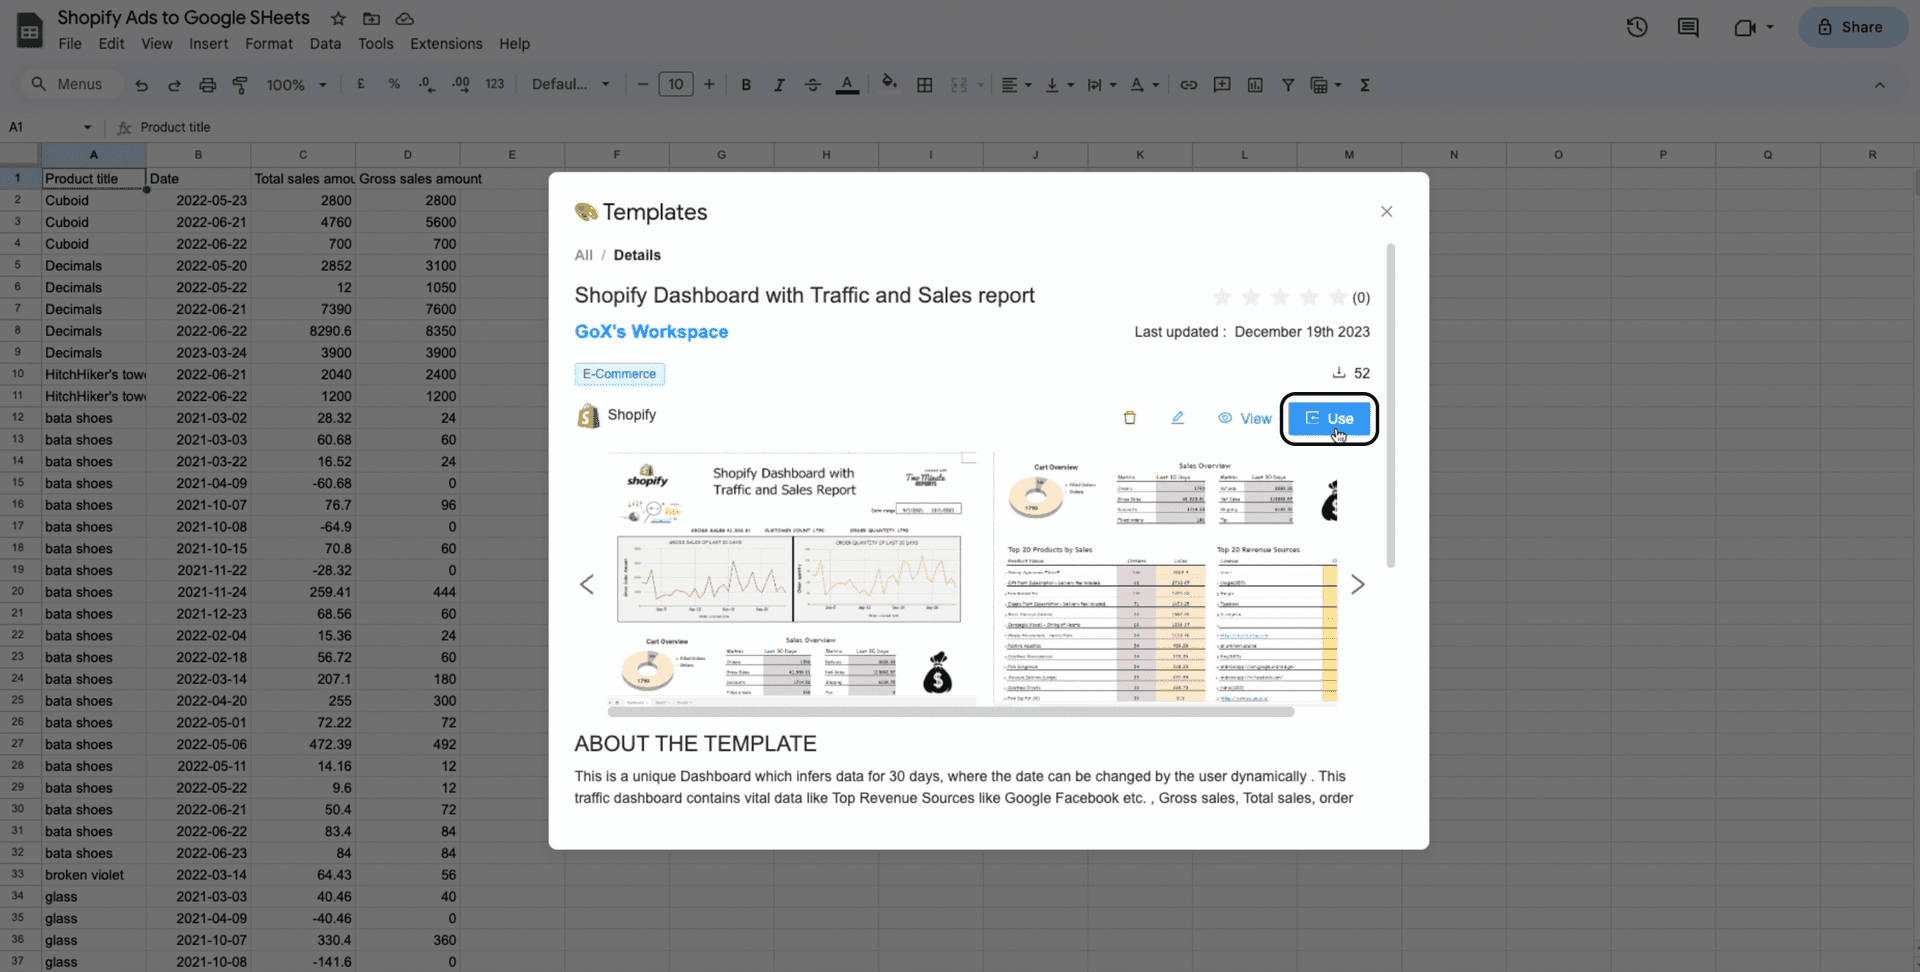Open the version history clock icon
This screenshot has height=972, width=1920.
(x=1637, y=27)
